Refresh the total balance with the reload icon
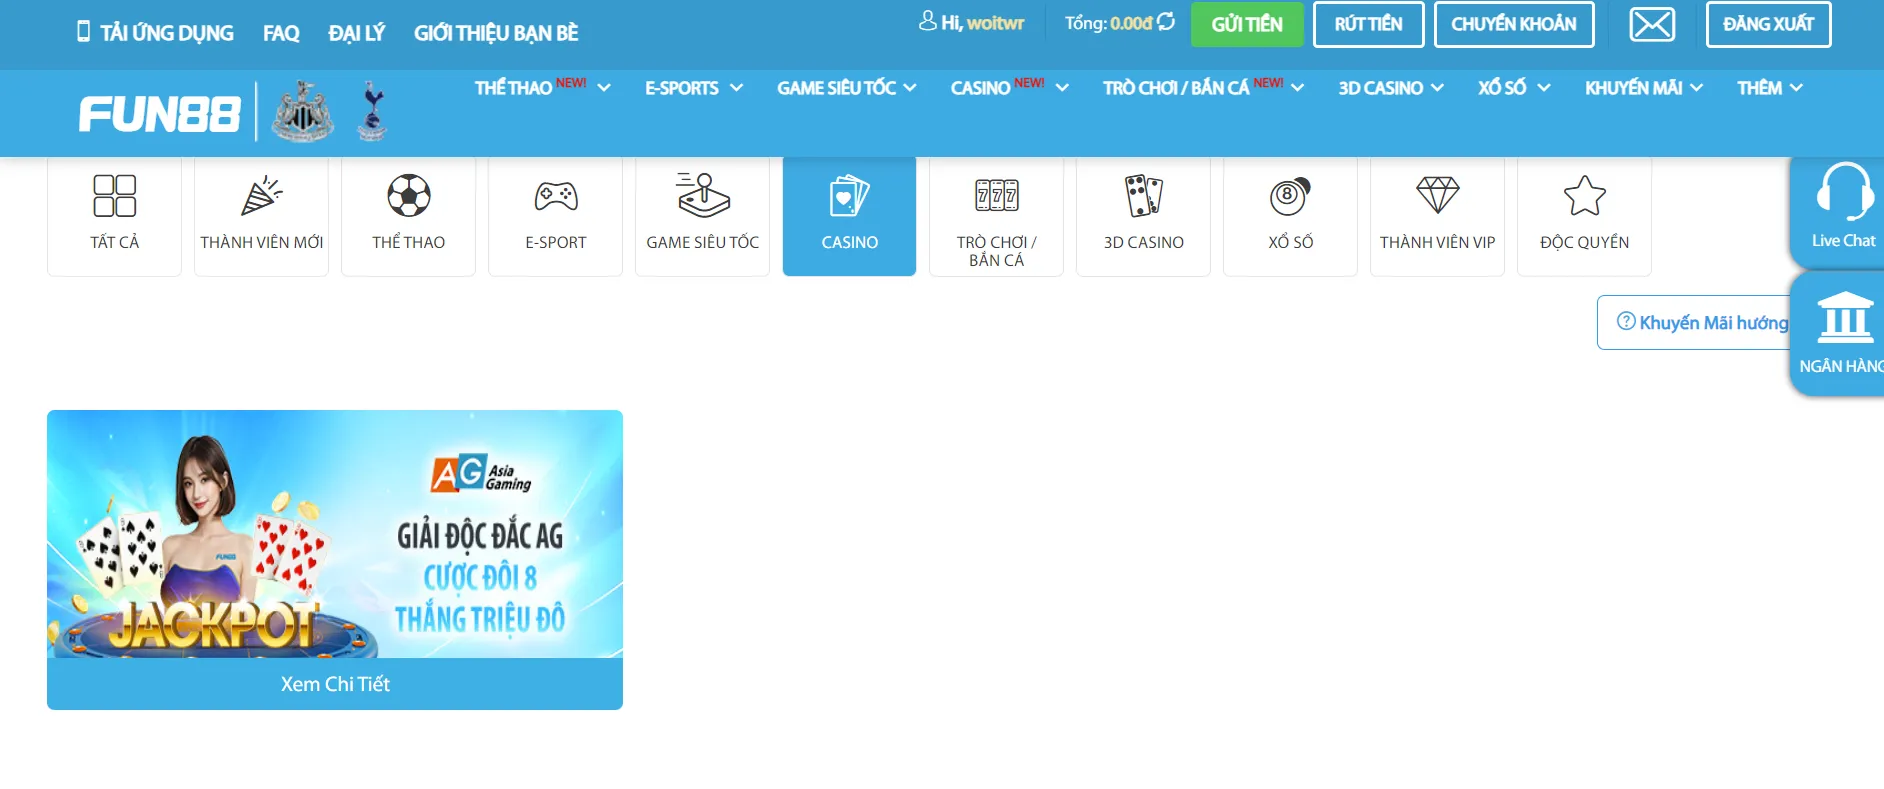Image resolution: width=1884 pixels, height=789 pixels. pyautogui.click(x=1166, y=21)
